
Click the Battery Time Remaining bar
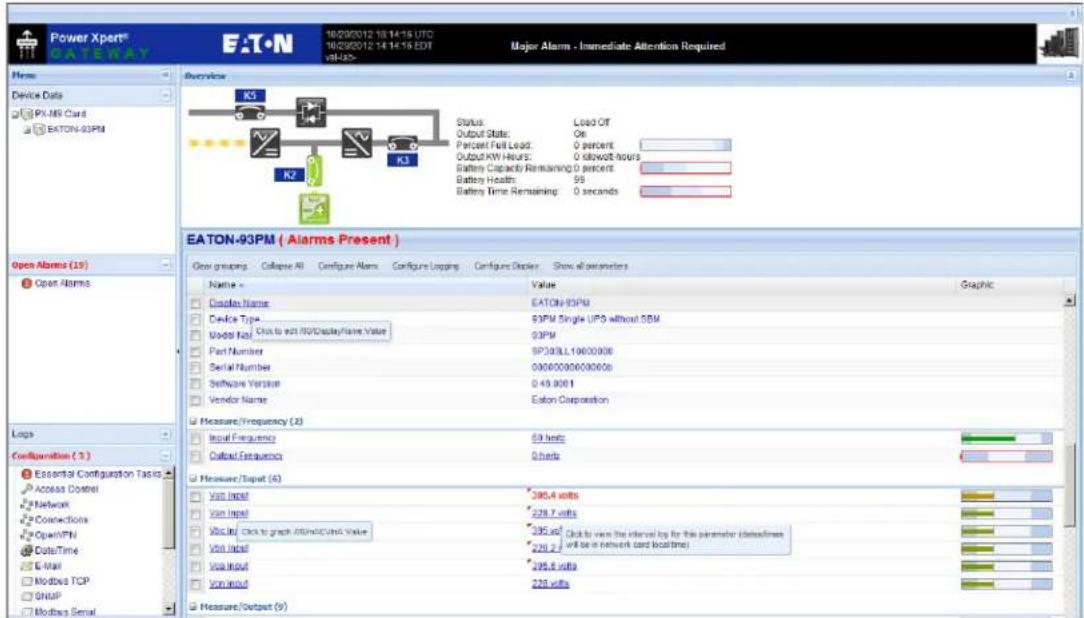pyautogui.click(x=685, y=191)
